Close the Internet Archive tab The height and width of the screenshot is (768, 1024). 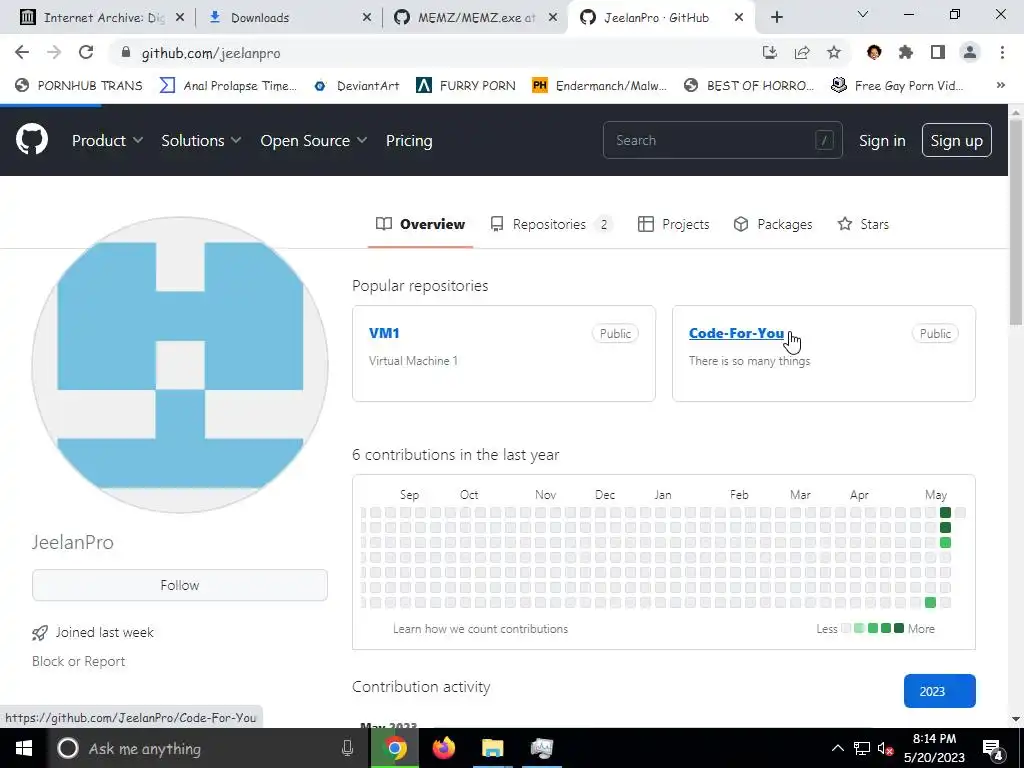click(x=180, y=18)
